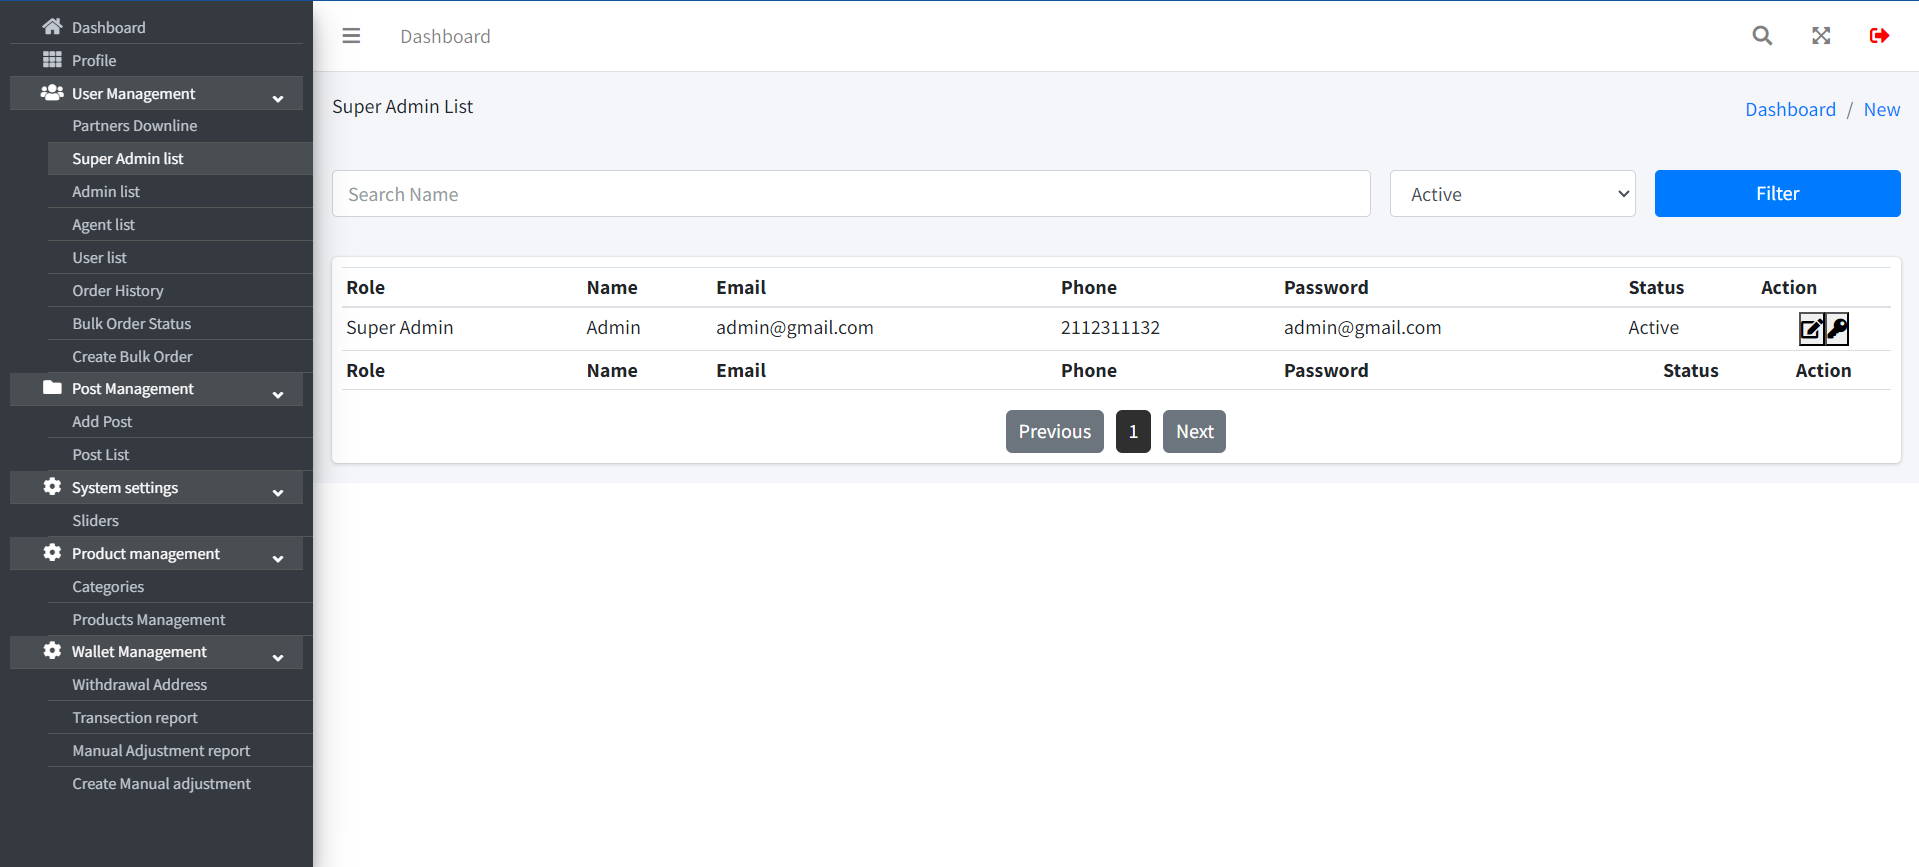Open Agent list from sidebar
The height and width of the screenshot is (867, 1919).
103,225
